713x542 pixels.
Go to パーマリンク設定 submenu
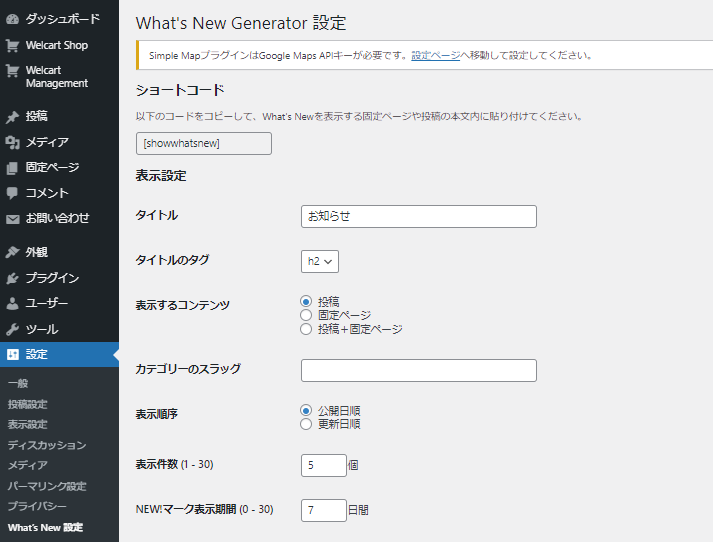pyautogui.click(x=47, y=486)
